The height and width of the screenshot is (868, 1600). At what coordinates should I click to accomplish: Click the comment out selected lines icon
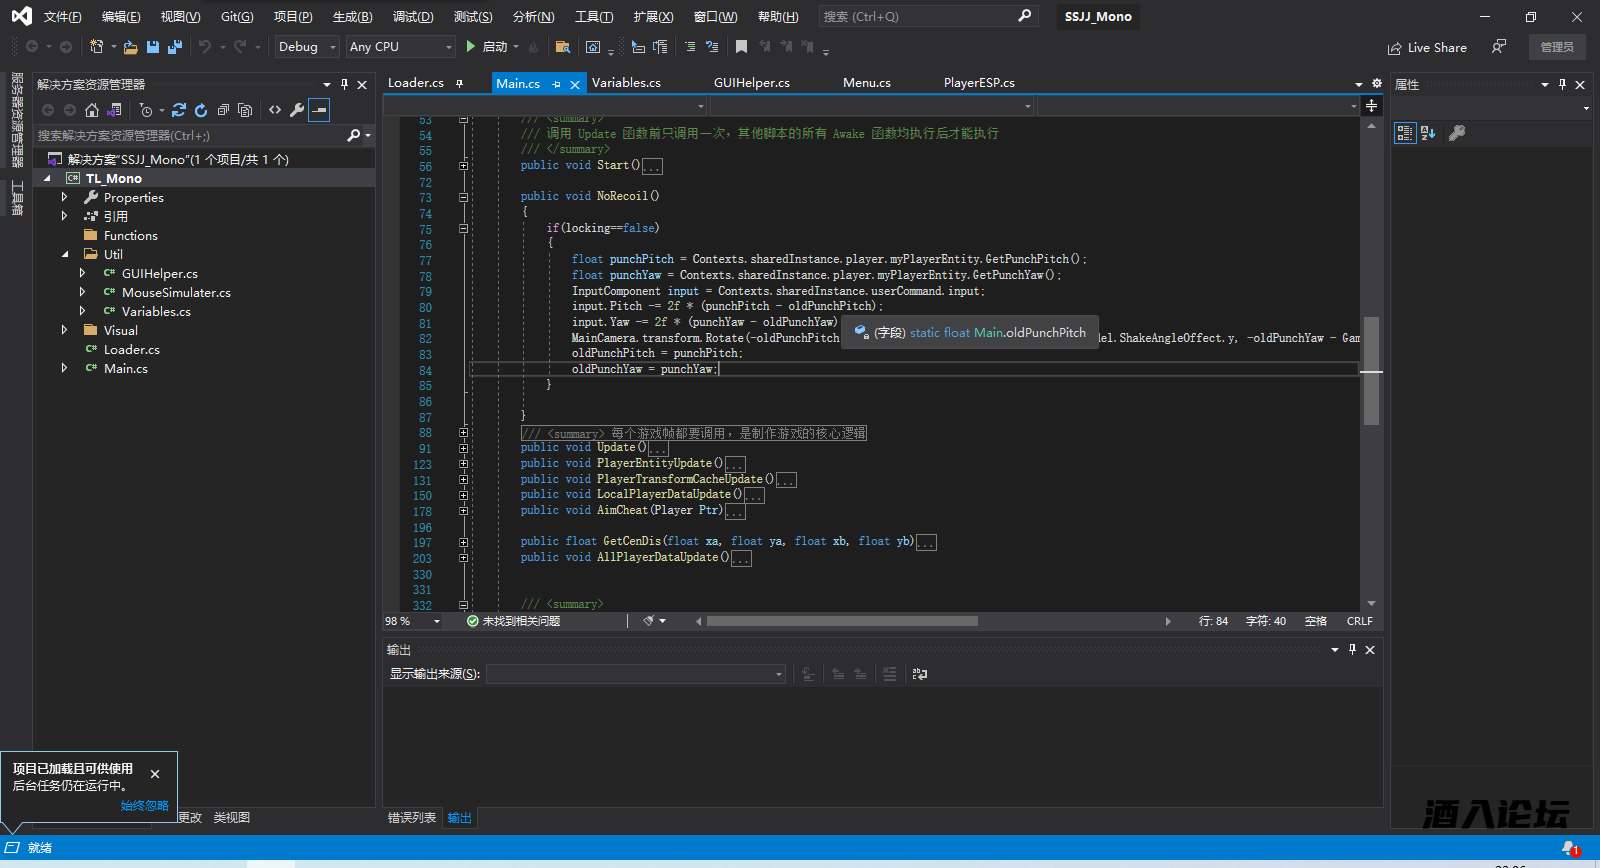[690, 47]
